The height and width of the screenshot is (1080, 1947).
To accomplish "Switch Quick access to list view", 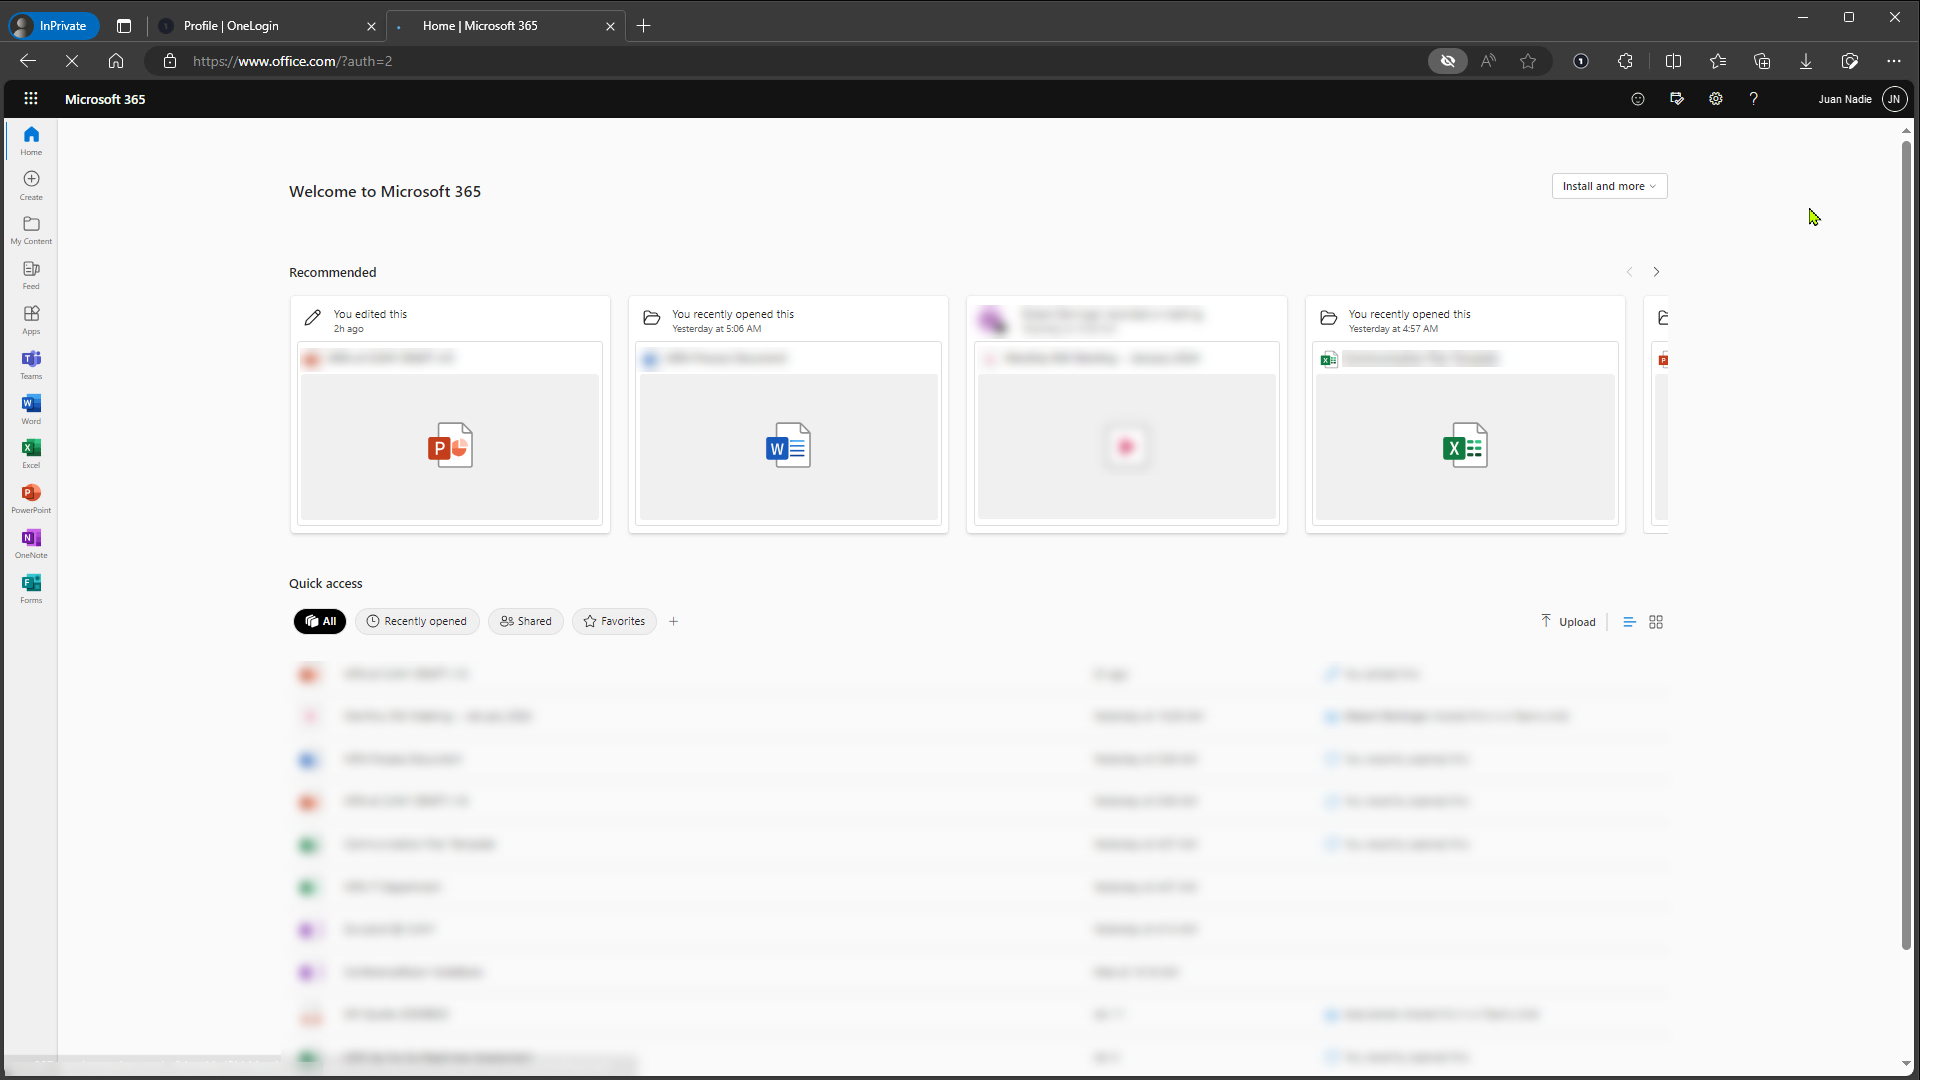I will pos(1629,622).
